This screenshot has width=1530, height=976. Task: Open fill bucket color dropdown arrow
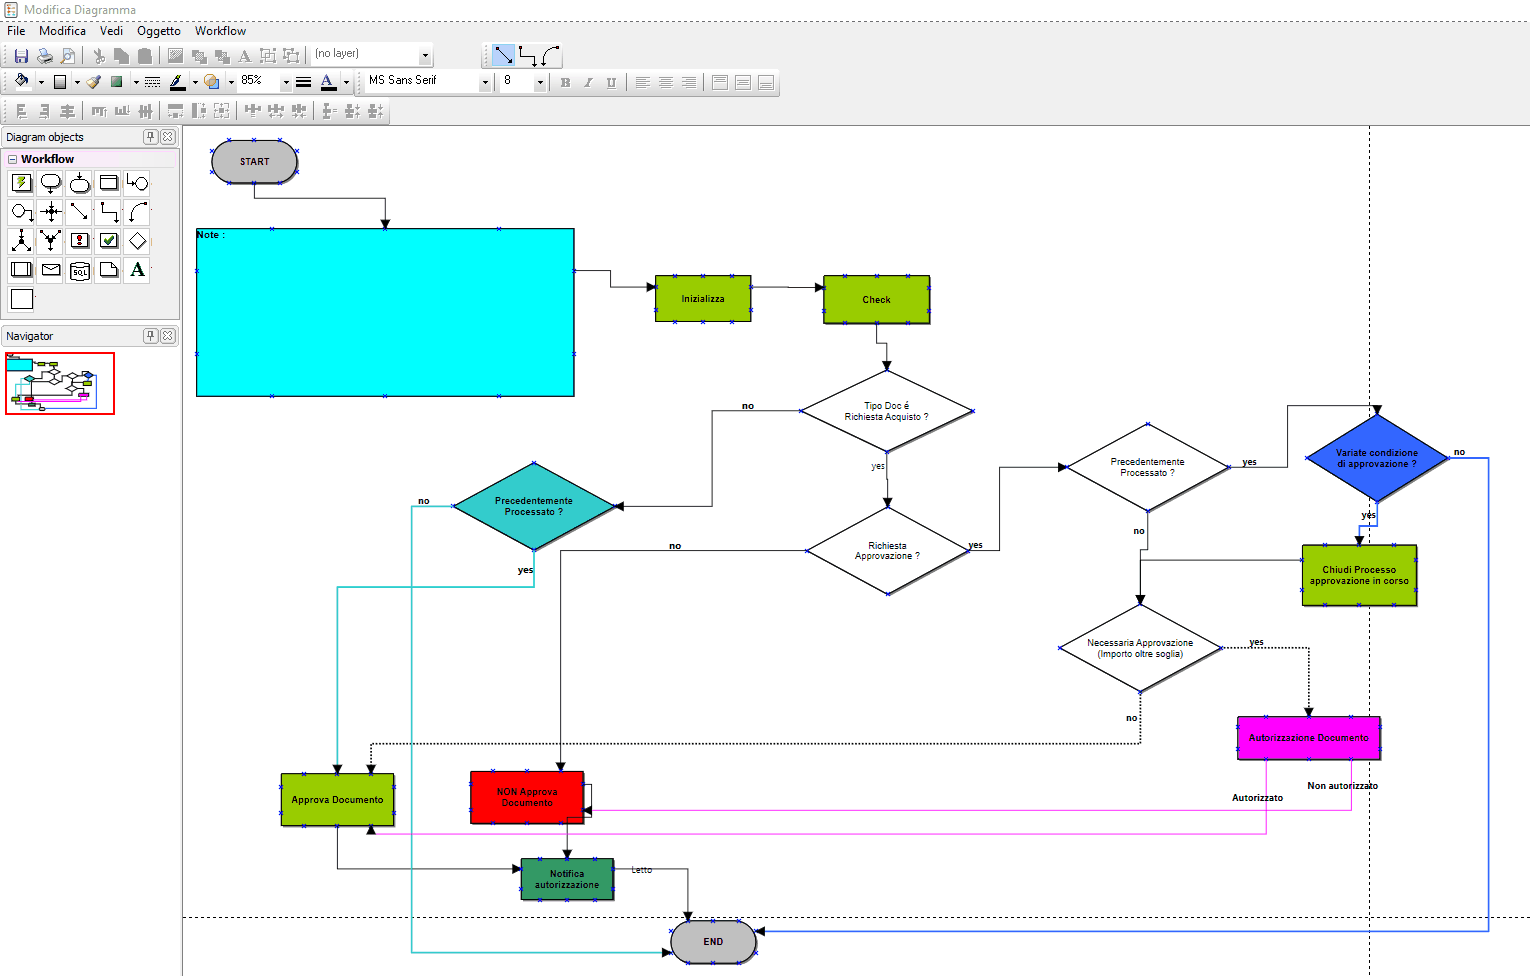coord(41,82)
